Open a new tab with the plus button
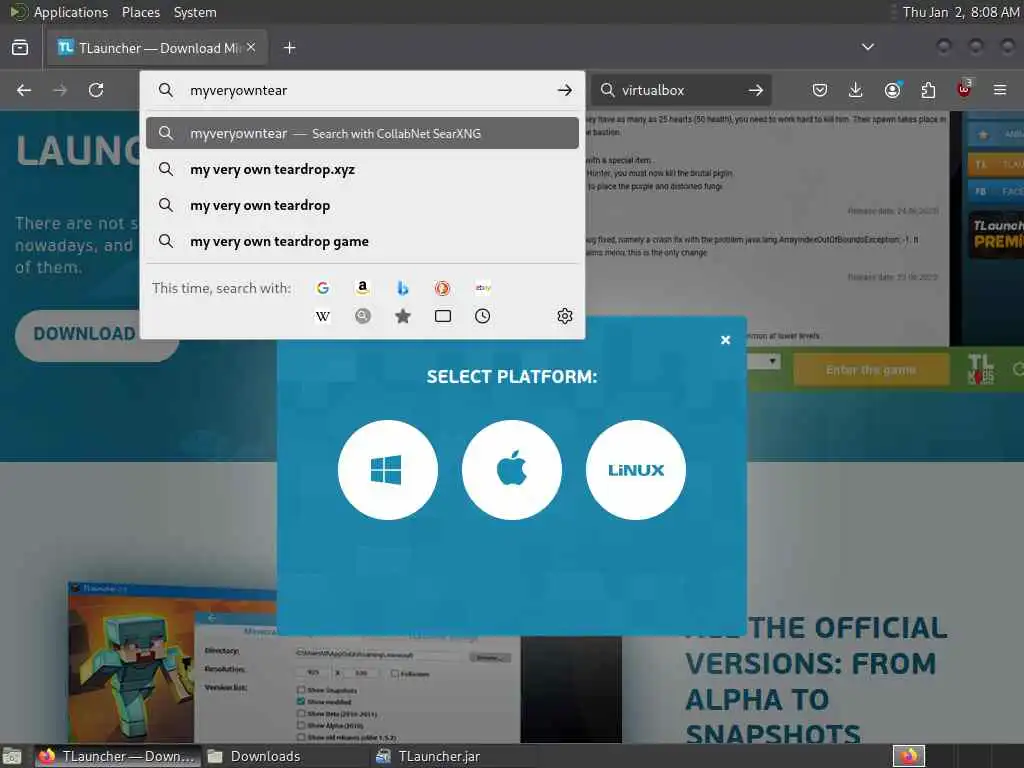Viewport: 1024px width, 768px height. [x=290, y=48]
